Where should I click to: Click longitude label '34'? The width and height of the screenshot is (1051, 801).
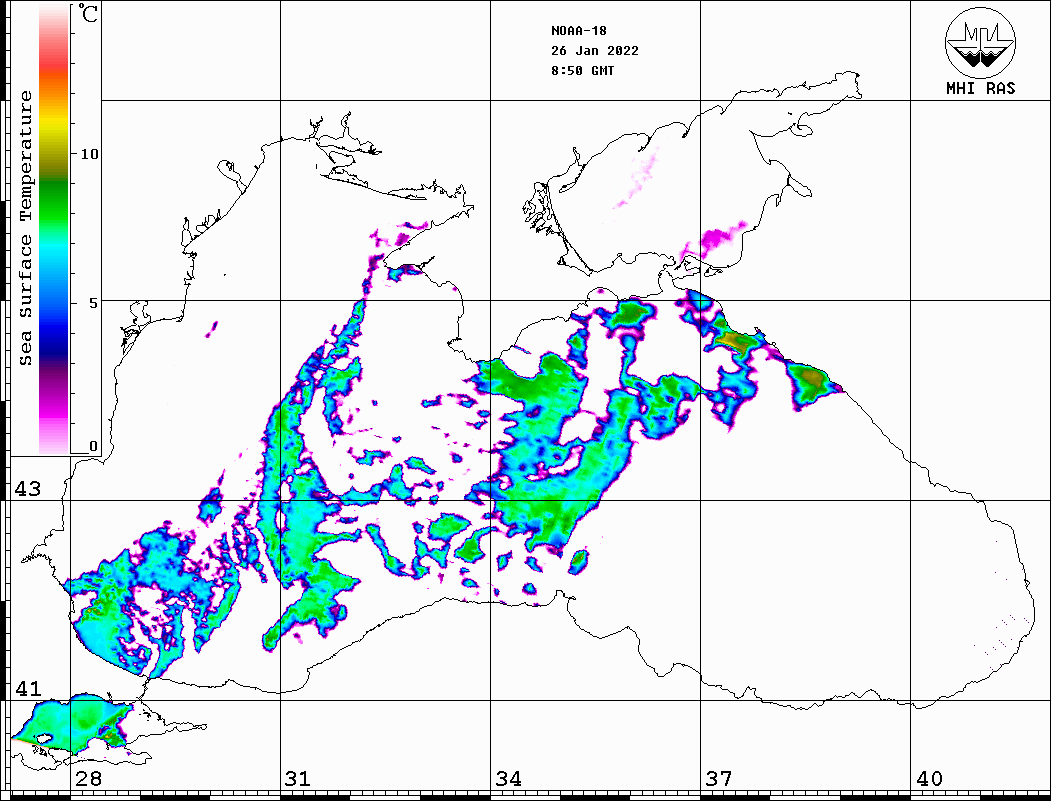coord(509,778)
